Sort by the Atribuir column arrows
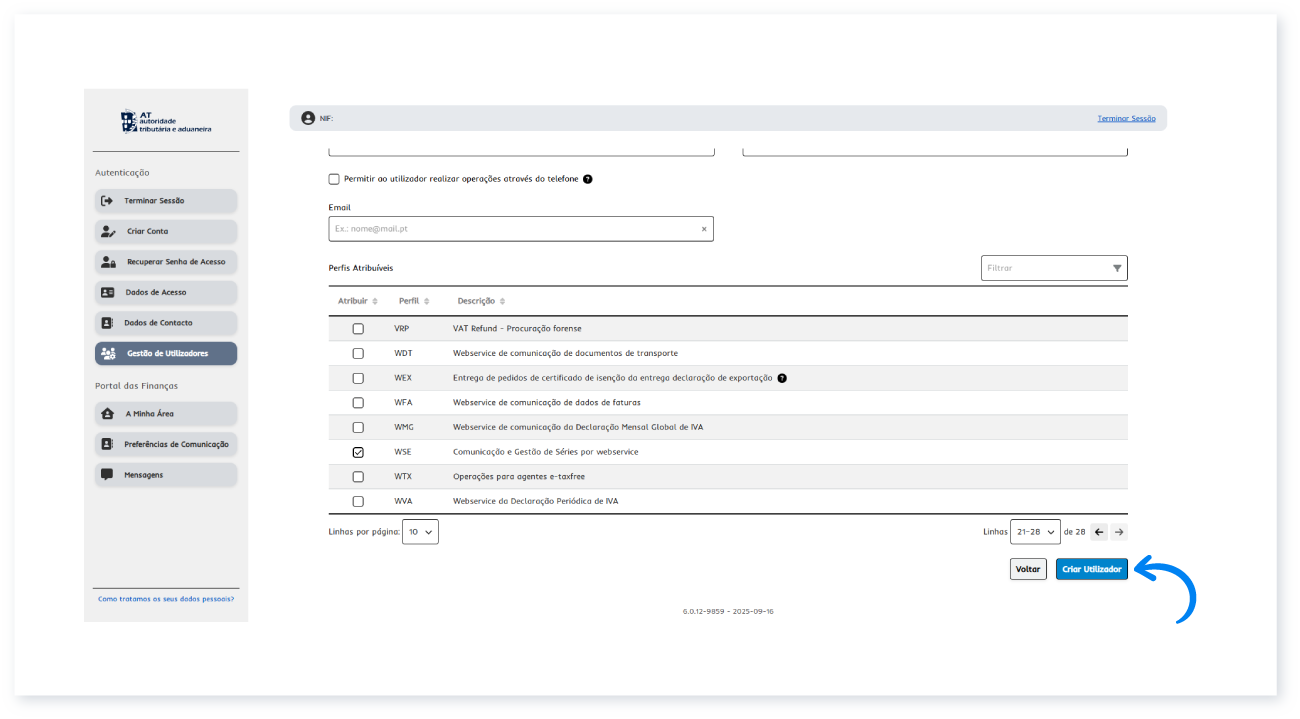Image resolution: width=1300 pixels, height=719 pixels. pyautogui.click(x=375, y=301)
